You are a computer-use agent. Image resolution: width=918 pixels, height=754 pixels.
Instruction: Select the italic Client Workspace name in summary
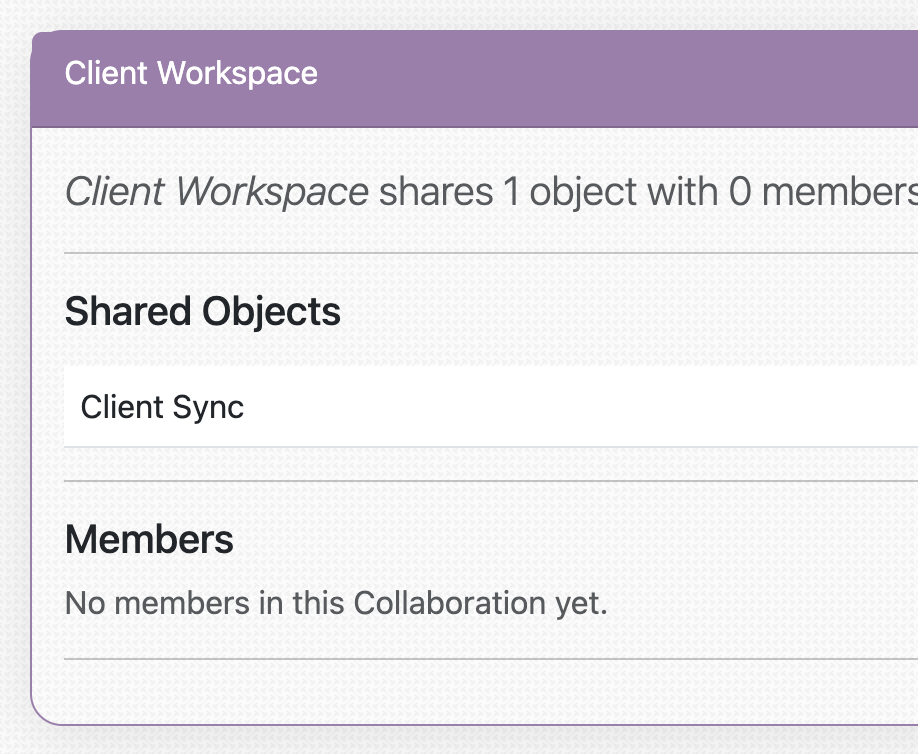(x=216, y=192)
